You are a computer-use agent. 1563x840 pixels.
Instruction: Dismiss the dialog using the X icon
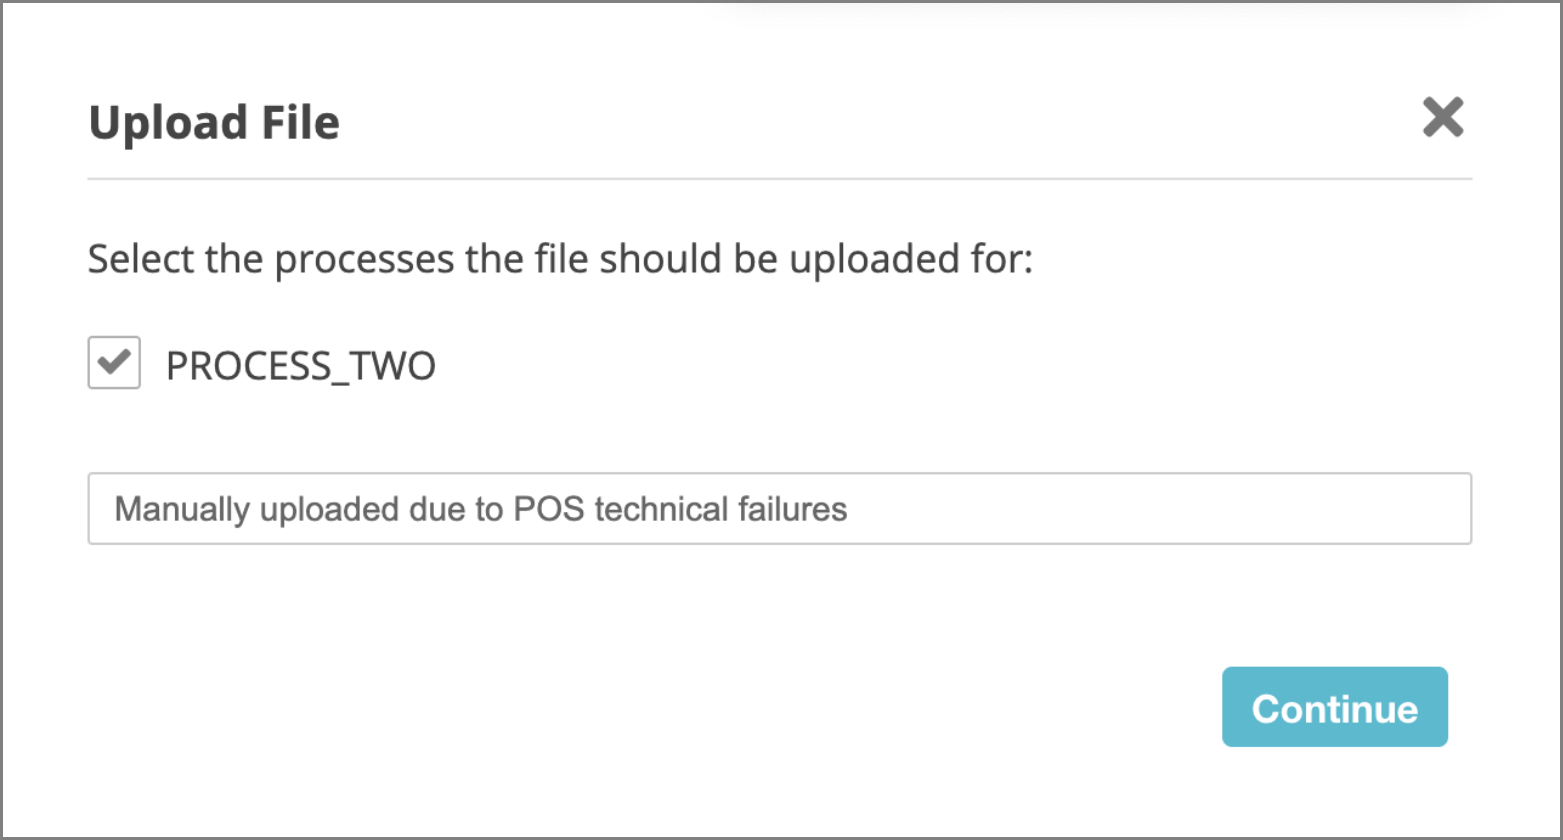coord(1443,118)
